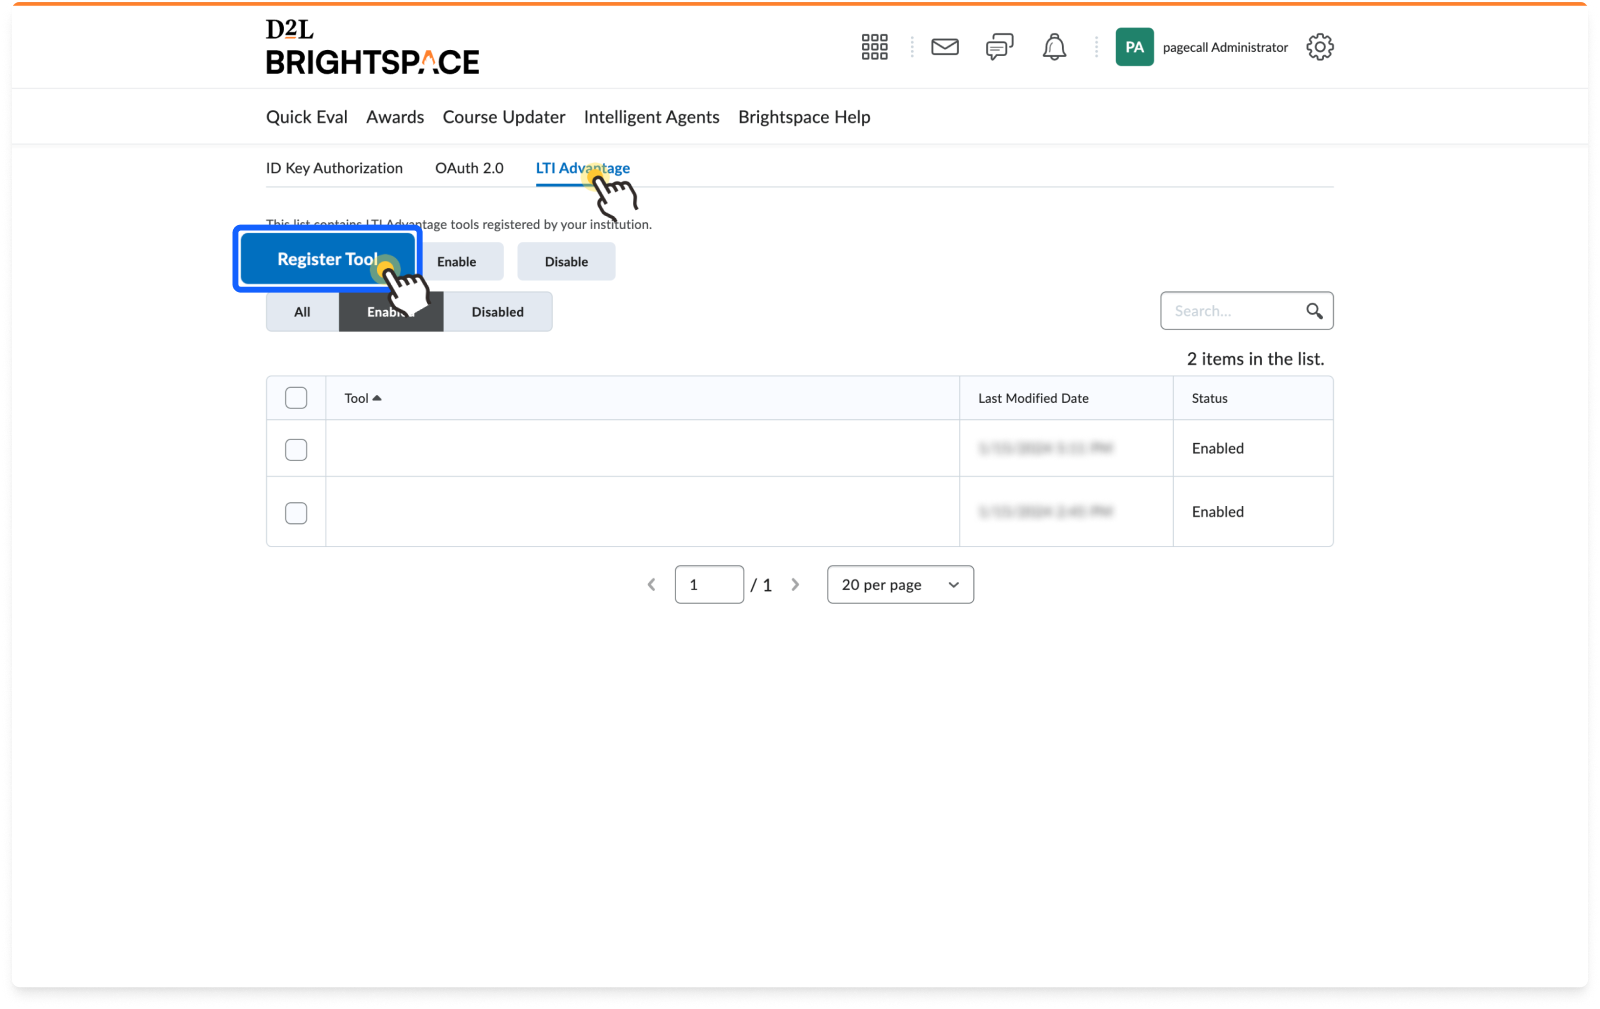Check the second tool row checkbox
The width and height of the screenshot is (1600, 1009).
coord(296,513)
